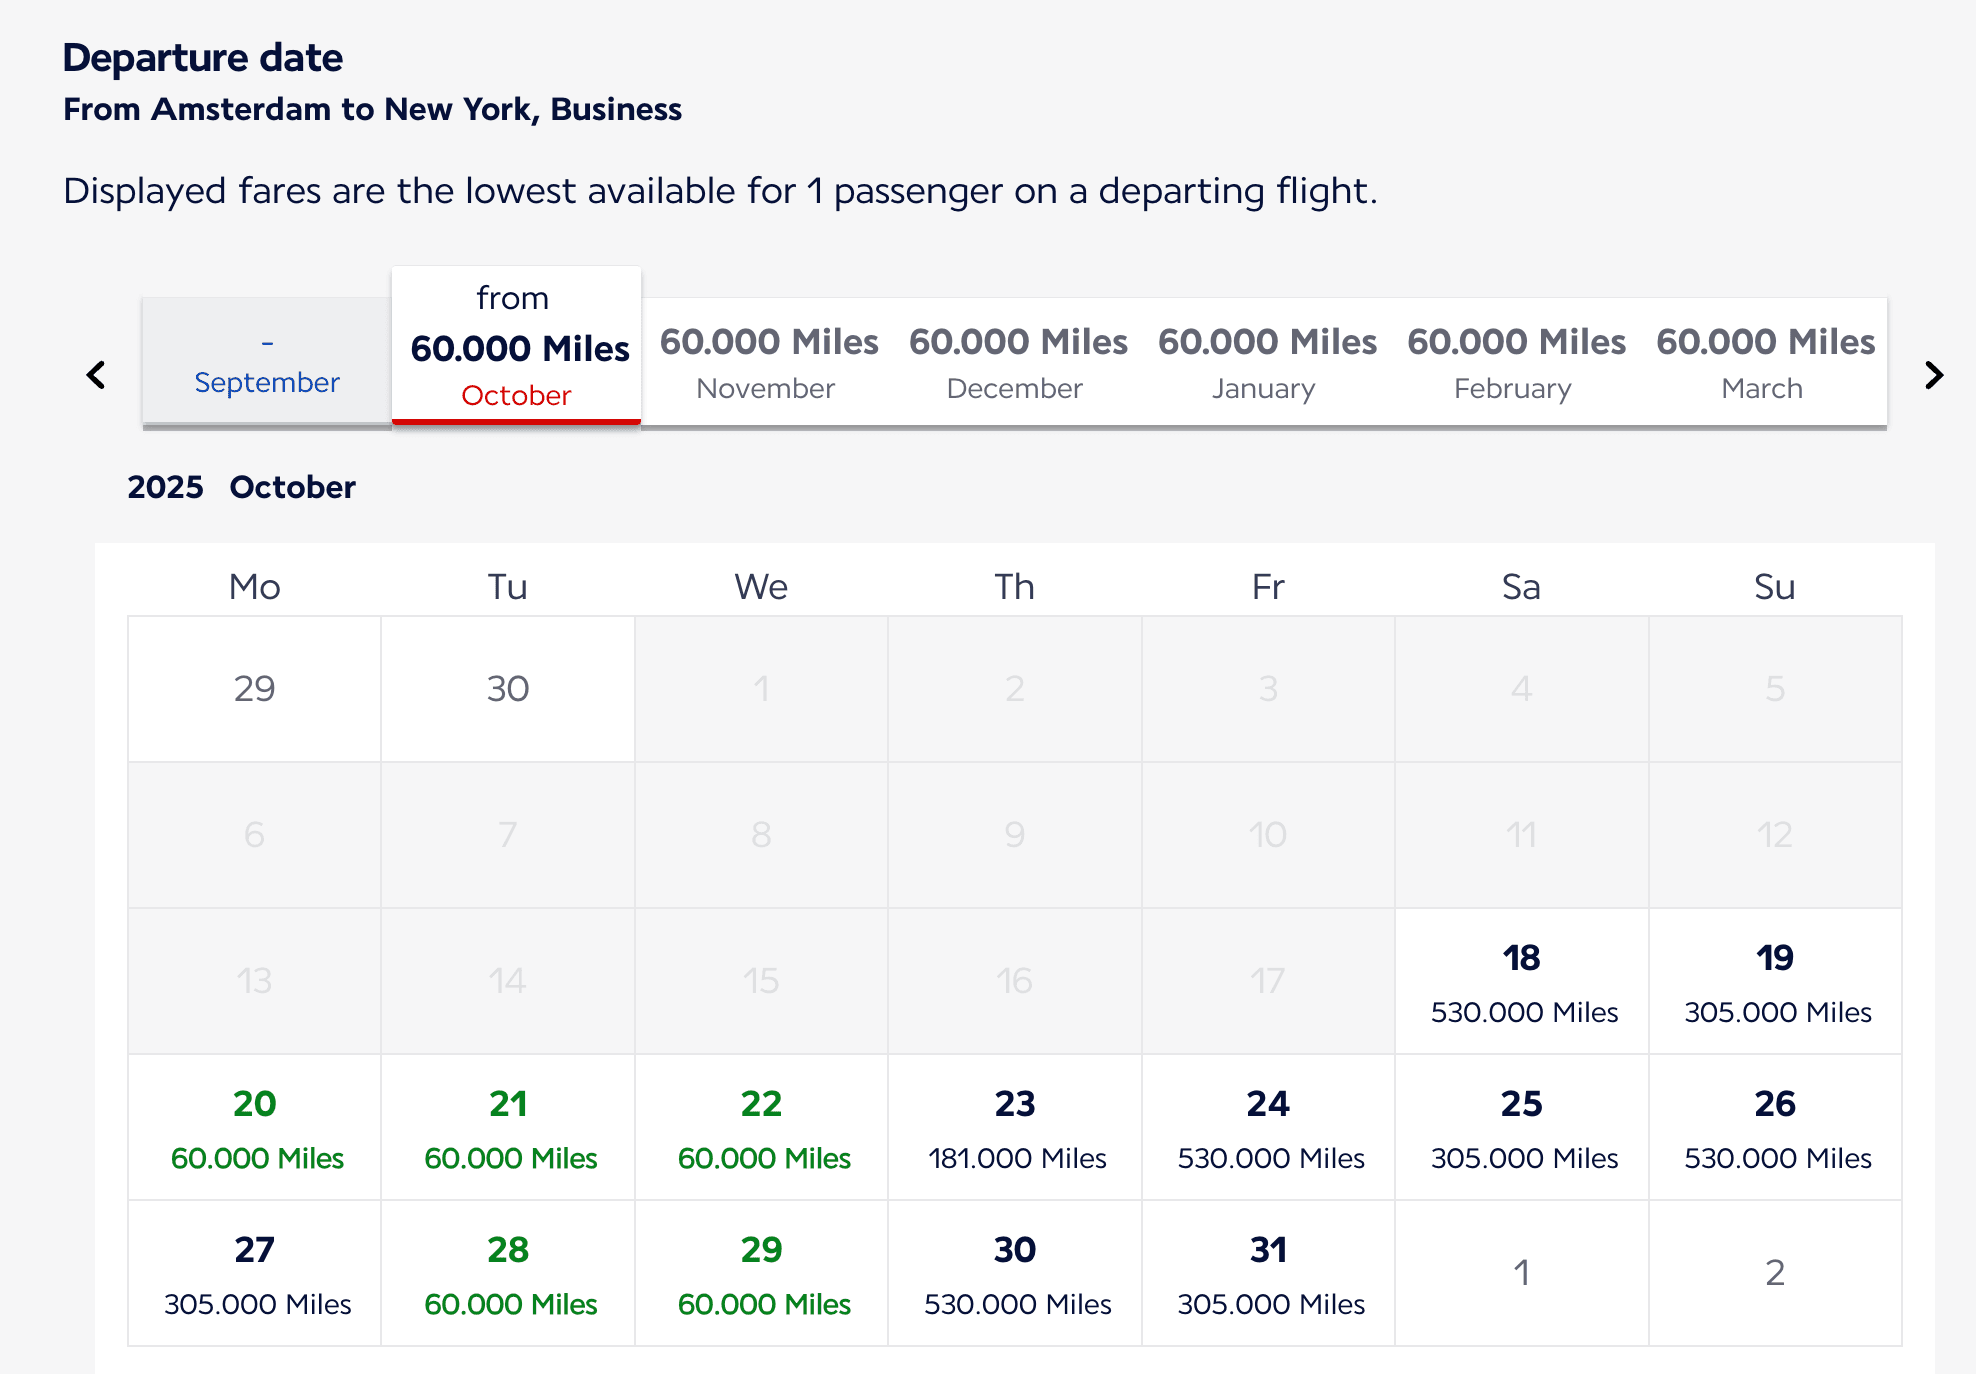Select October 28 at 60.000 Miles
Viewport: 1976px width, 1374px height.
(508, 1274)
